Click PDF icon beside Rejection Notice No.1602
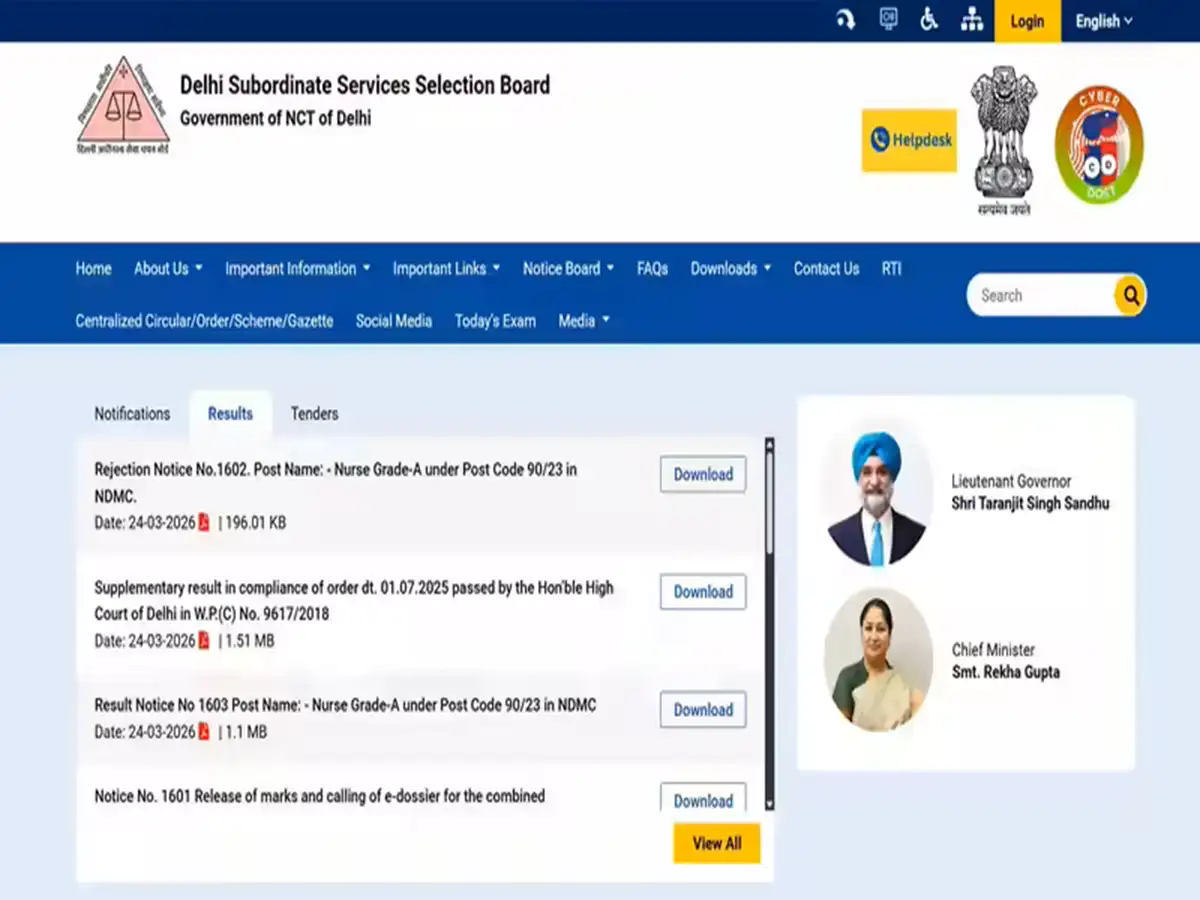The width and height of the screenshot is (1200, 900). (x=204, y=522)
